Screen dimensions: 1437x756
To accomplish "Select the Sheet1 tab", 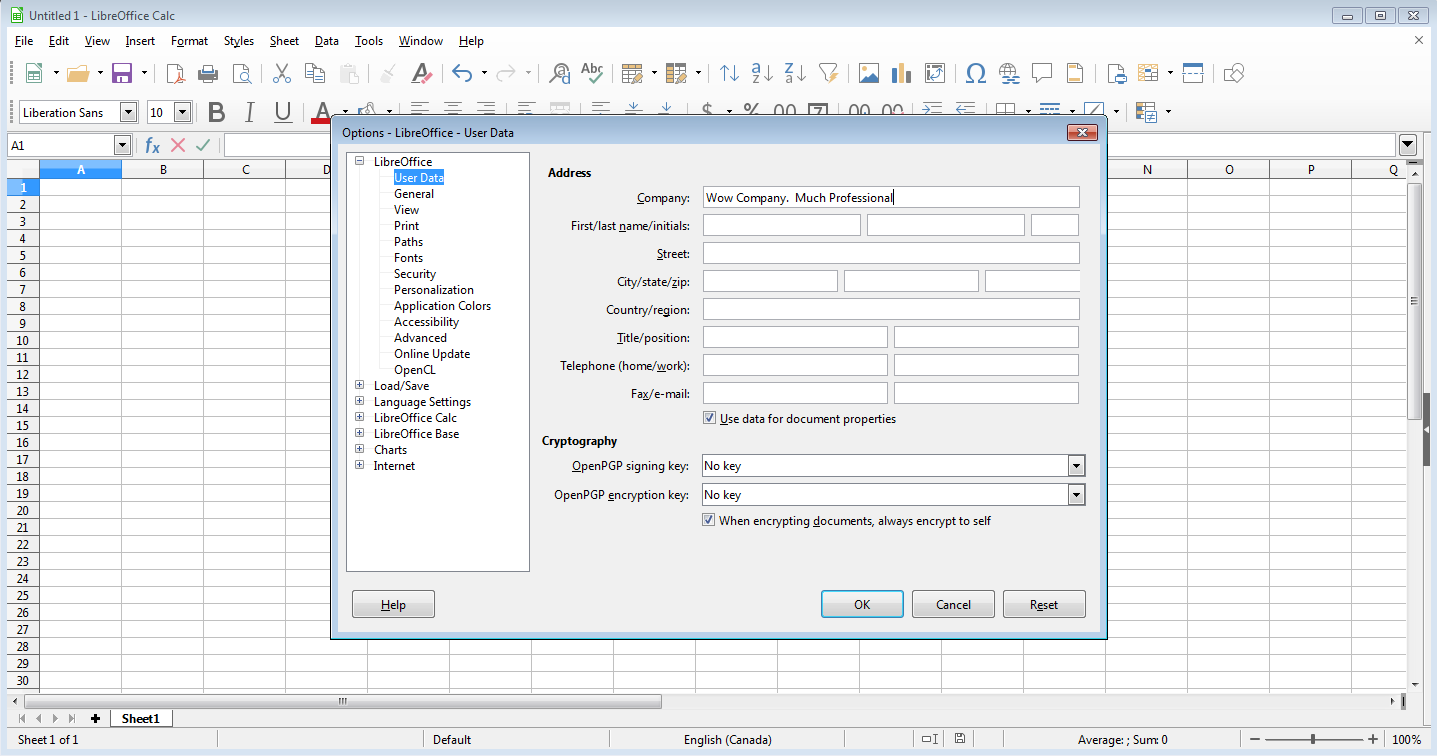I will [141, 718].
